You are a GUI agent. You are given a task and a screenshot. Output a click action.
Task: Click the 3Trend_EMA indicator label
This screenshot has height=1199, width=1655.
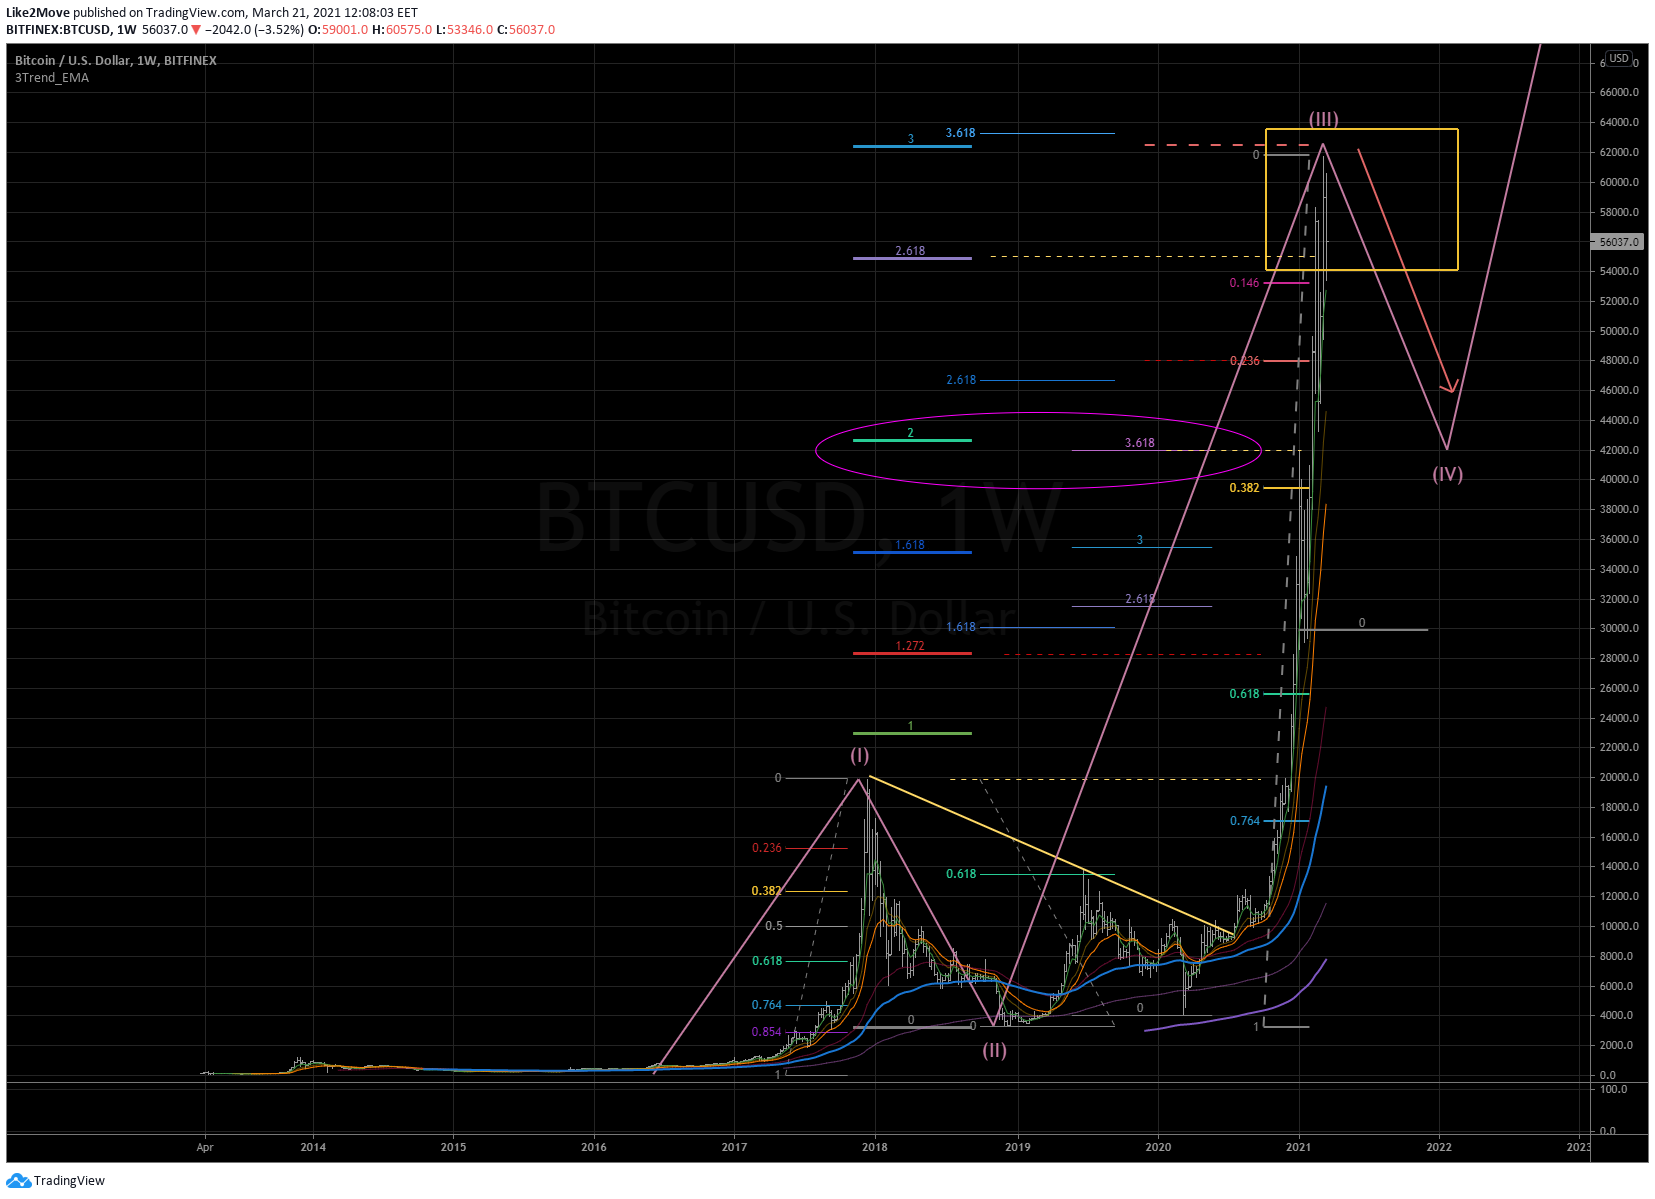click(52, 78)
